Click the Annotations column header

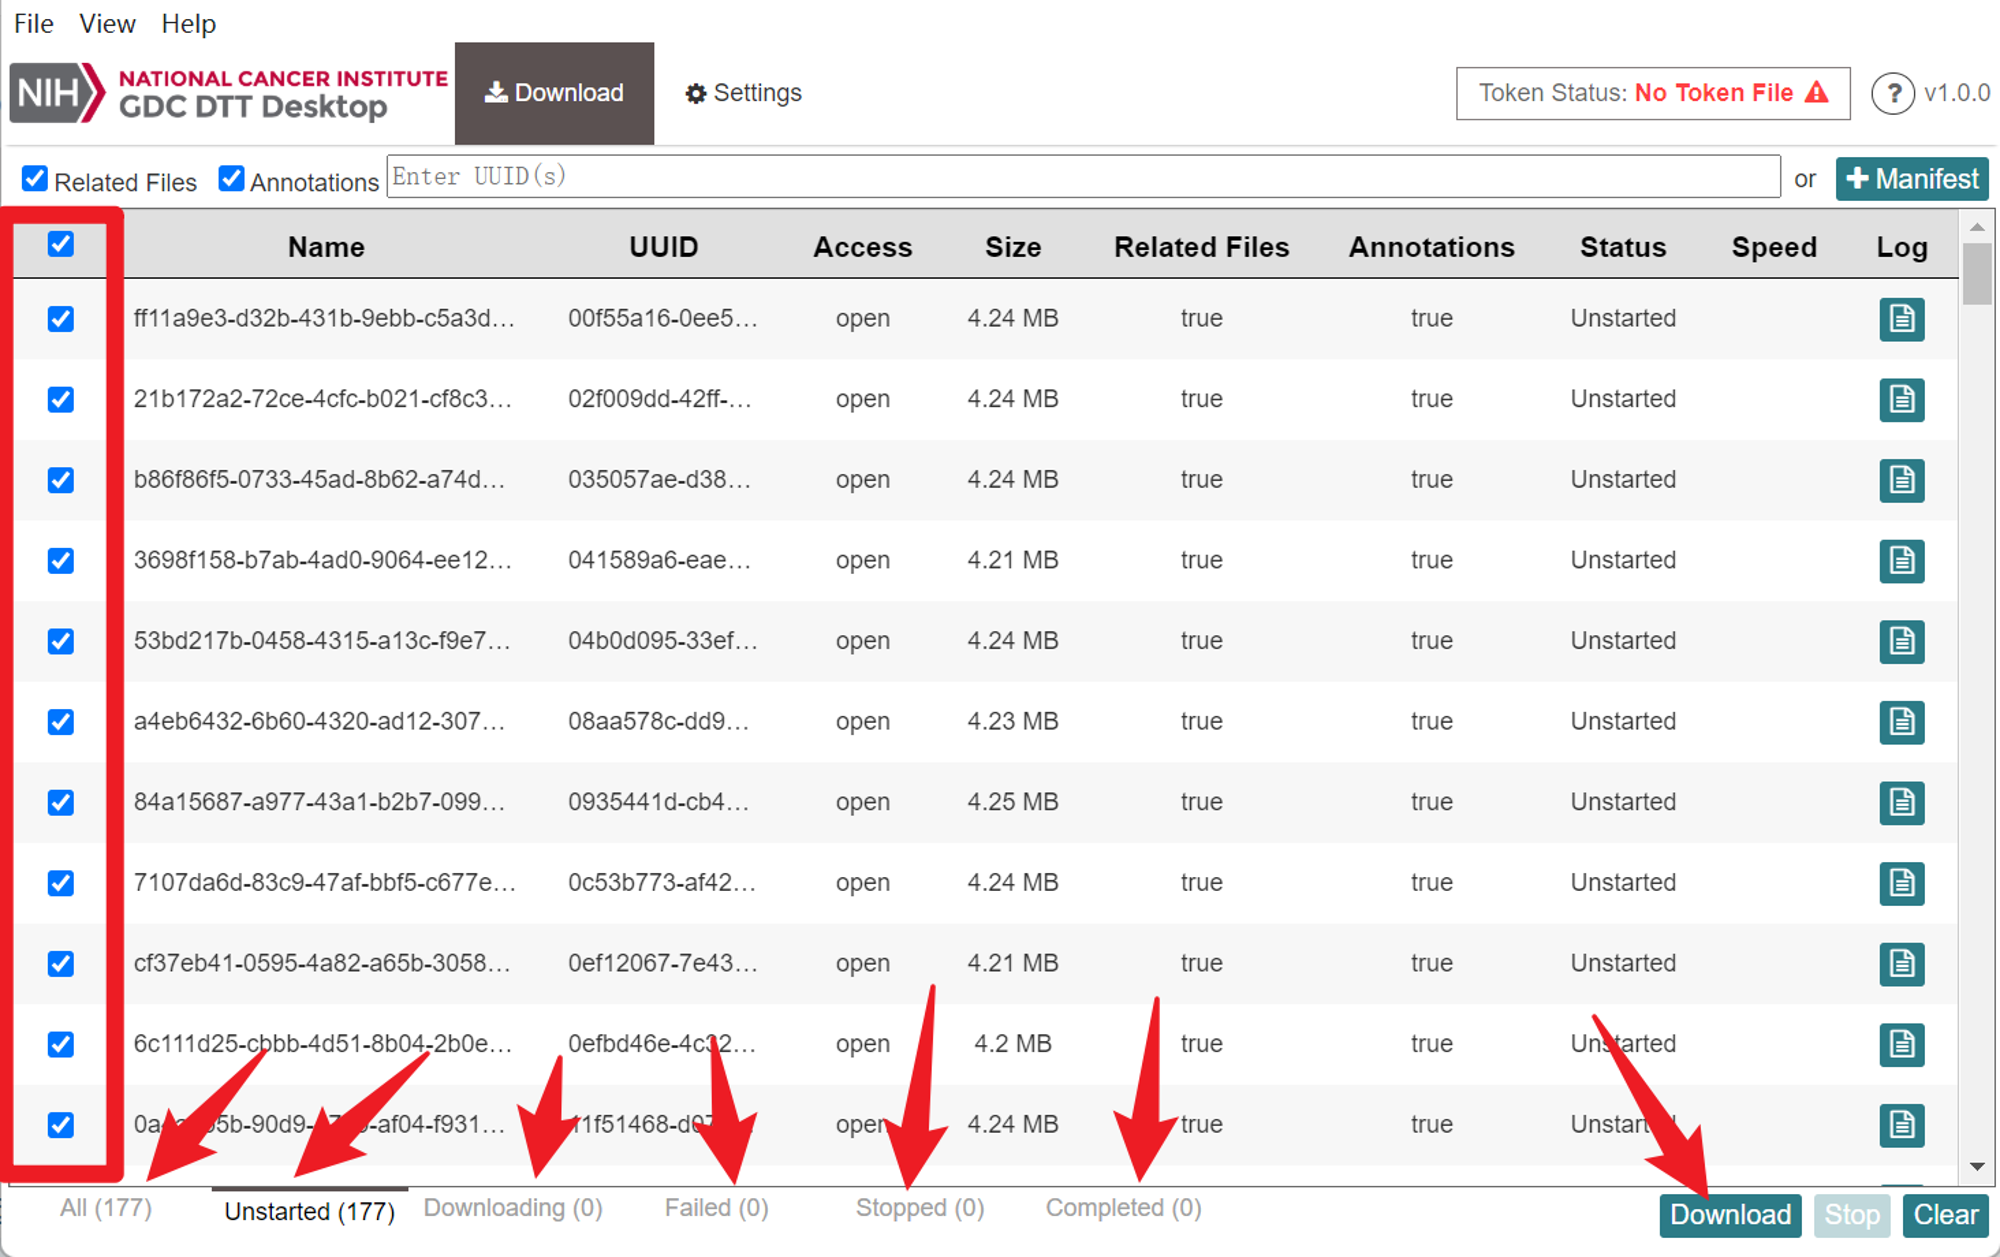point(1431,247)
